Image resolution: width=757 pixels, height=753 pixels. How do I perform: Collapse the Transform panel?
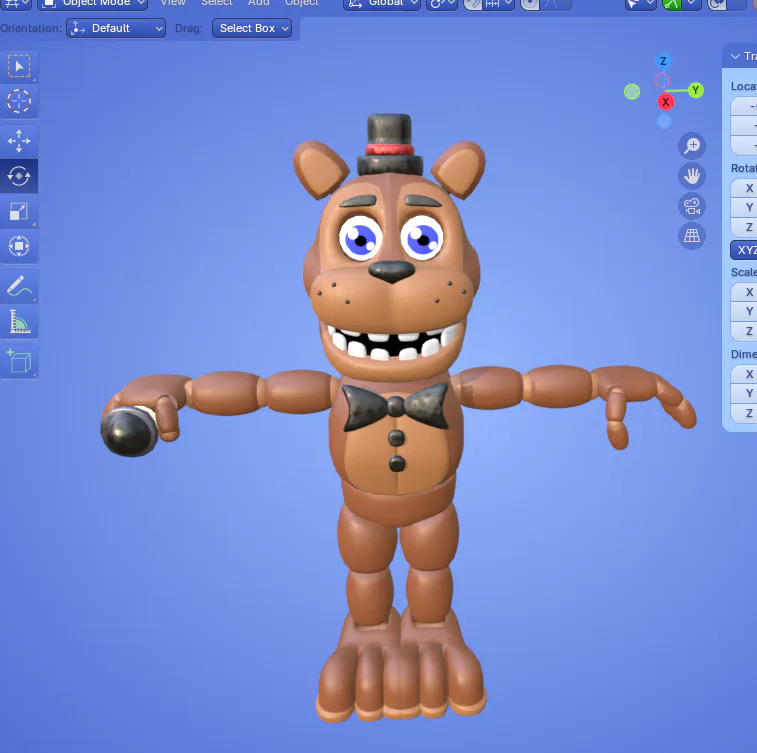pos(735,56)
